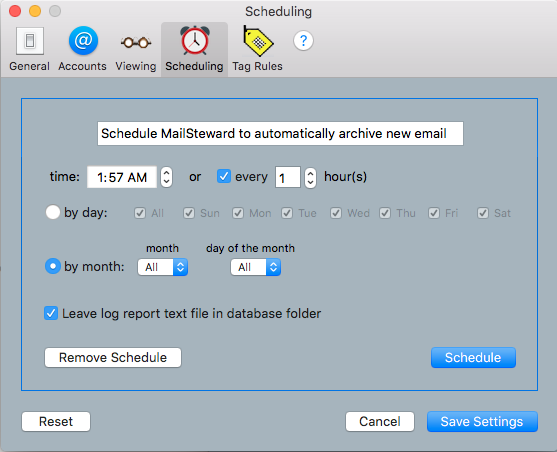557x452 pixels.
Task: Click the hours number input field
Action: pyautogui.click(x=288, y=177)
